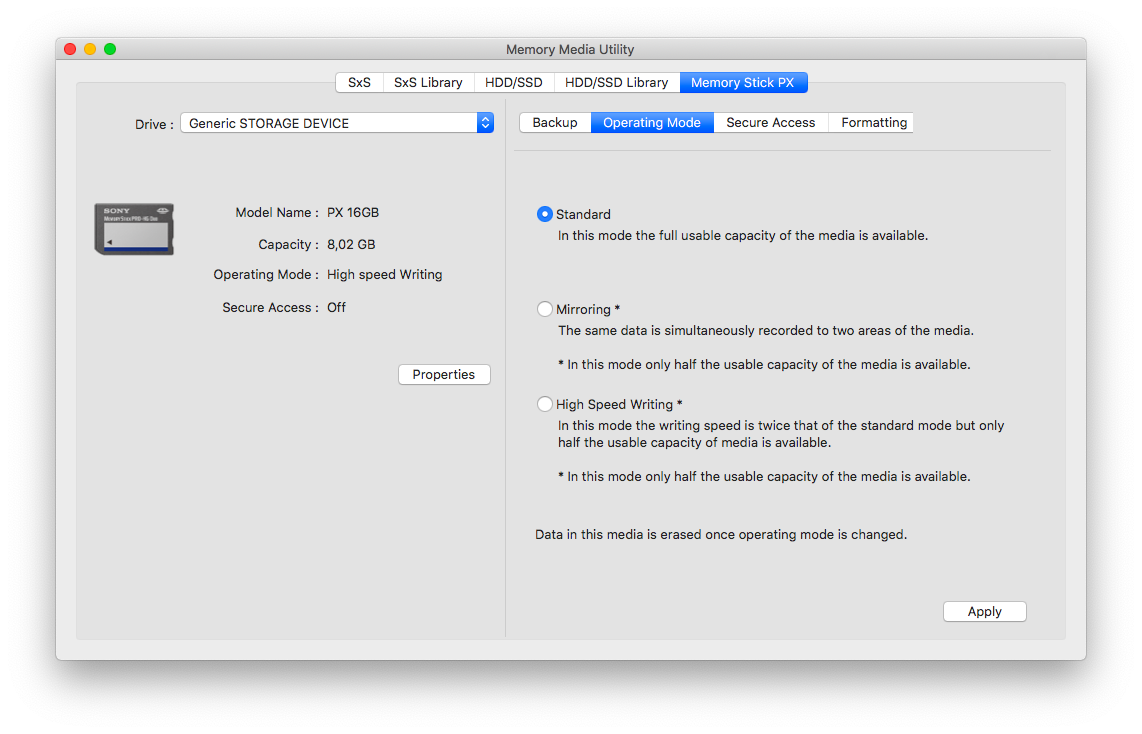Screen dimensions: 1142x734
Task: Click the 'PX 16GB' model name value
Action: (x=353, y=213)
